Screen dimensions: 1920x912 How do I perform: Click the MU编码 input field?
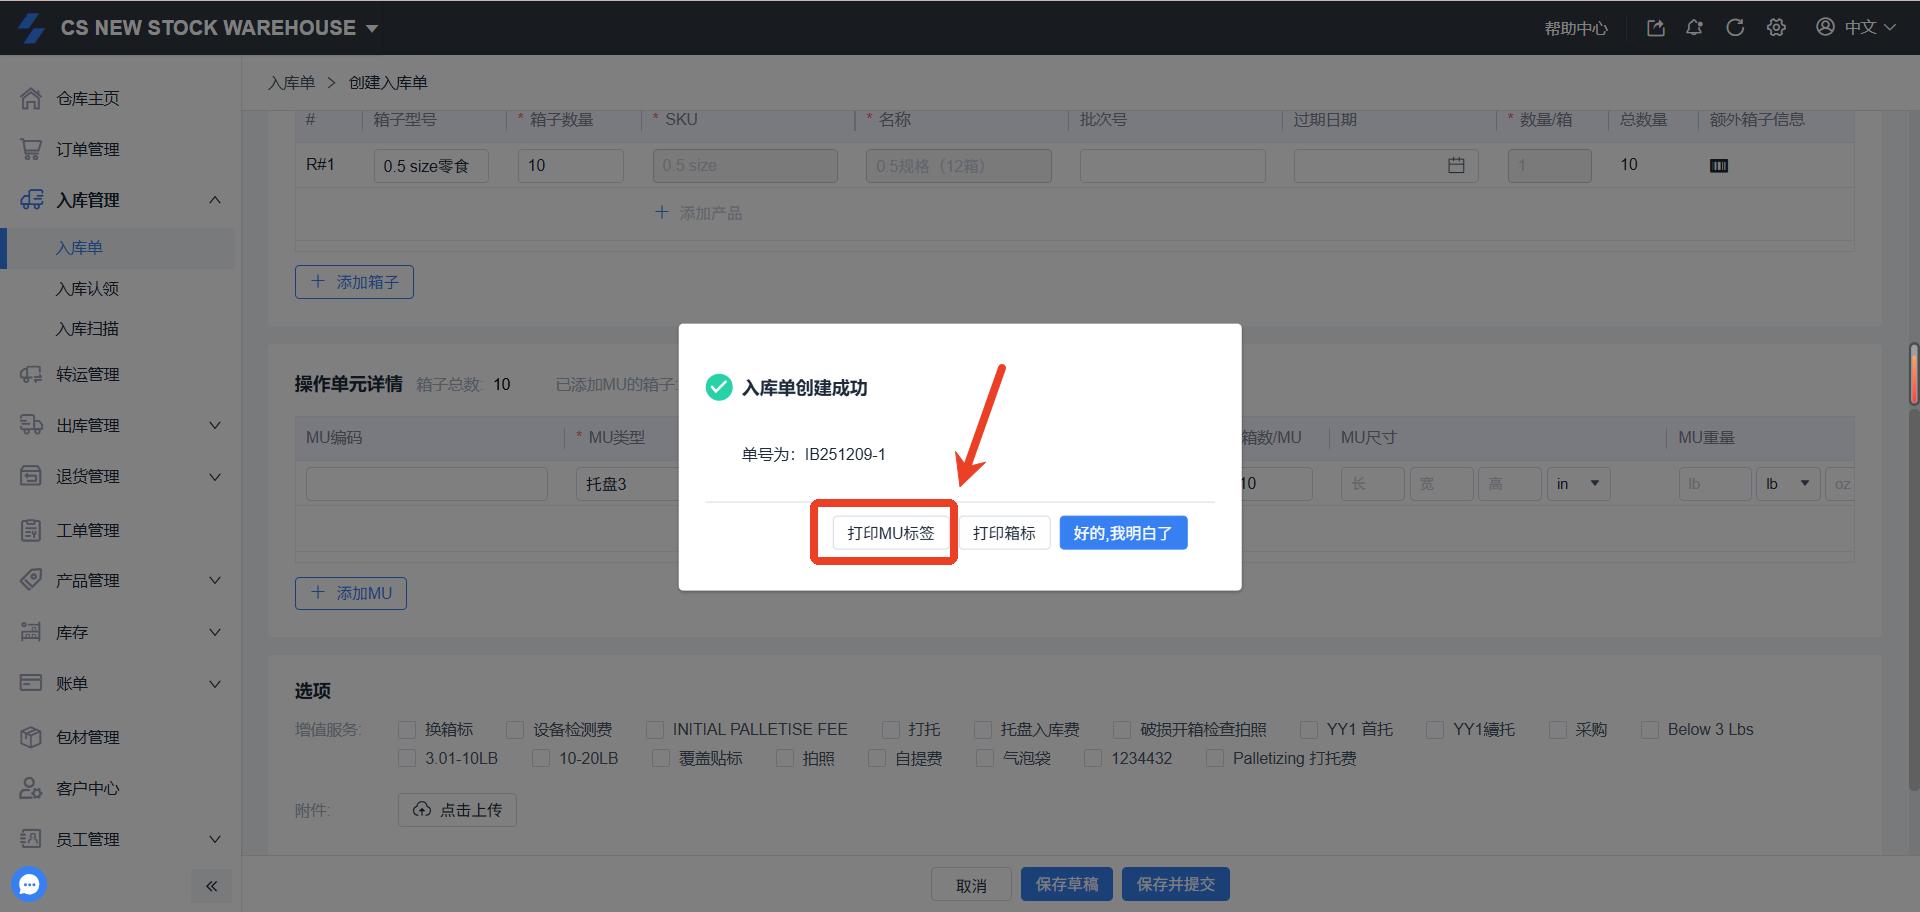pyautogui.click(x=427, y=484)
